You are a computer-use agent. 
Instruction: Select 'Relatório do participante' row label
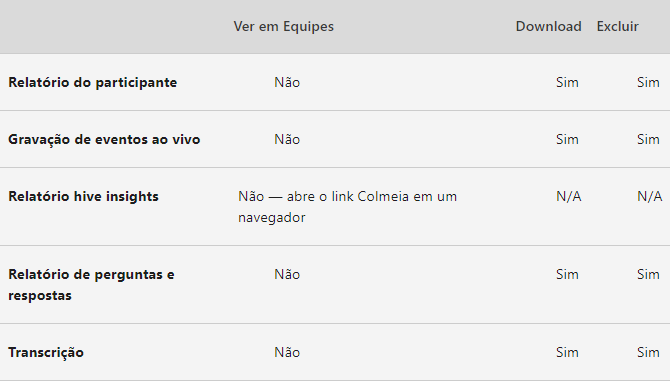92,82
